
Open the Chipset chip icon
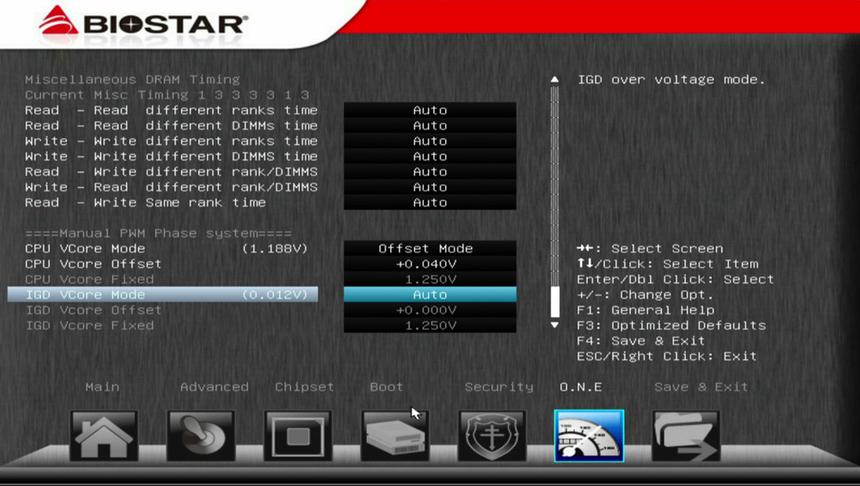[298, 436]
